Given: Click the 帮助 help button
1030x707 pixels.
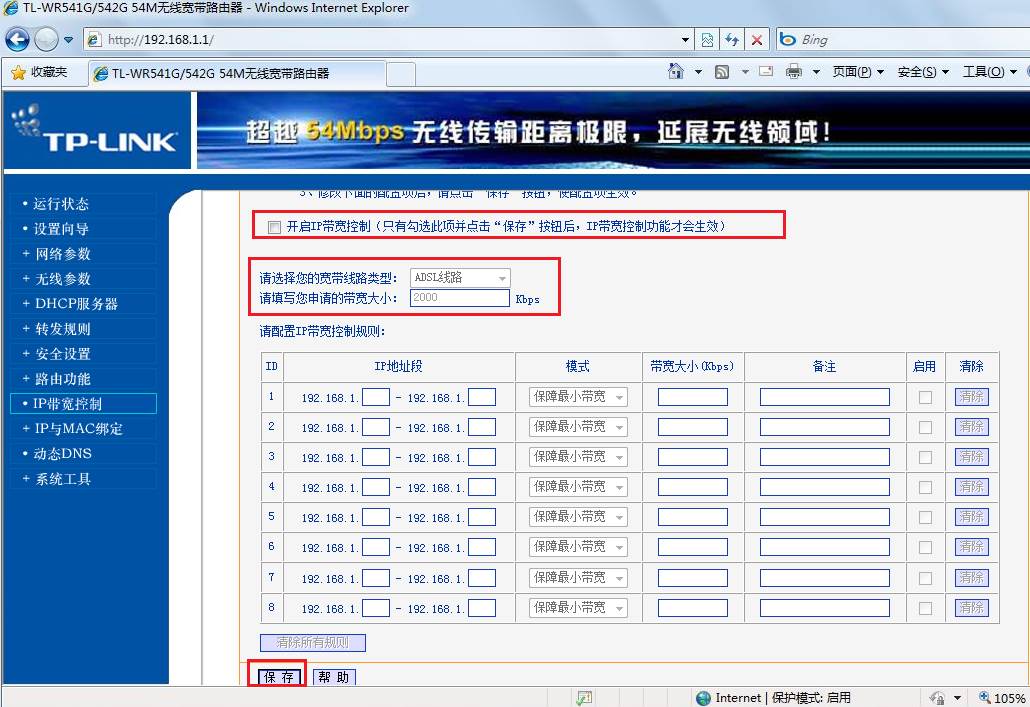Looking at the screenshot, I should 334,677.
